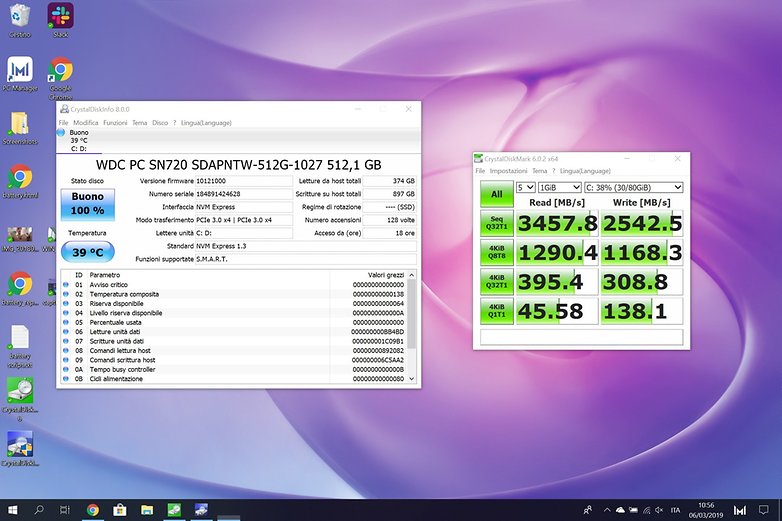Click the firmware version field 10121000
Image resolution: width=782 pixels, height=521 pixels.
point(243,181)
